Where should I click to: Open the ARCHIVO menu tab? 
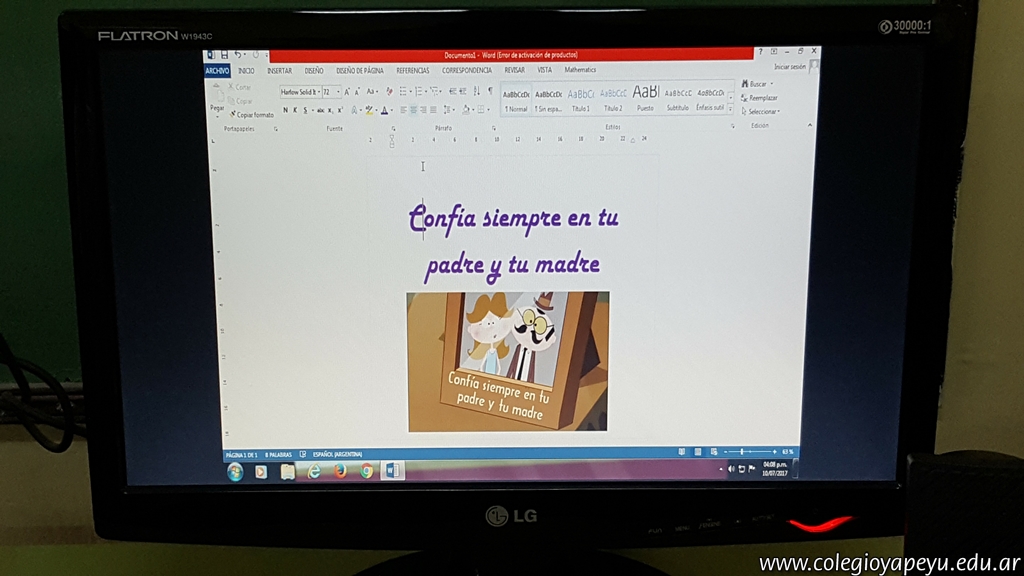(217, 71)
